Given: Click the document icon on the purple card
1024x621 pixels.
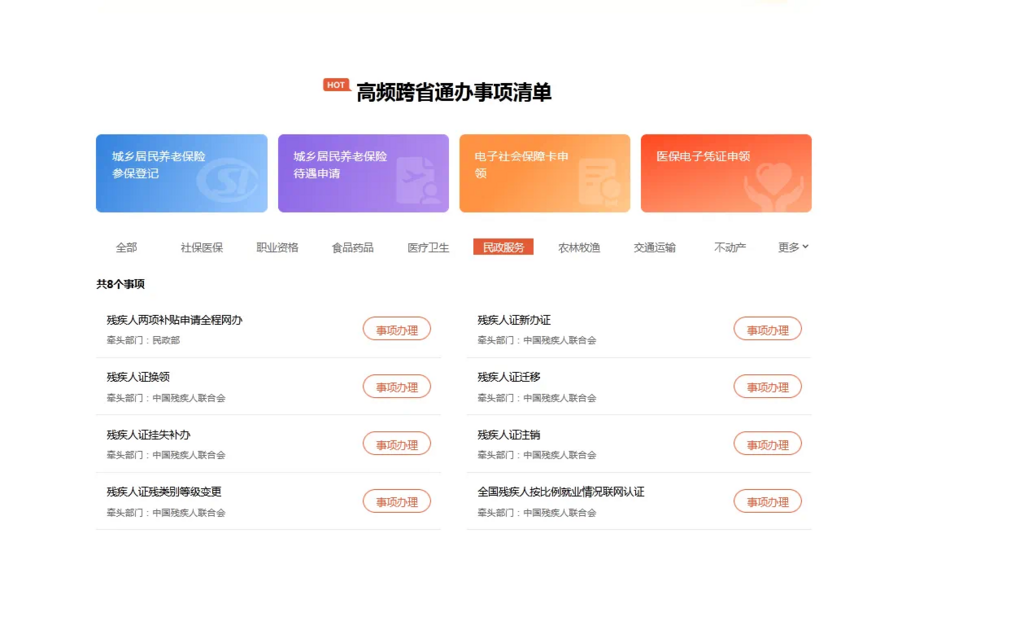Looking at the screenshot, I should tap(417, 181).
